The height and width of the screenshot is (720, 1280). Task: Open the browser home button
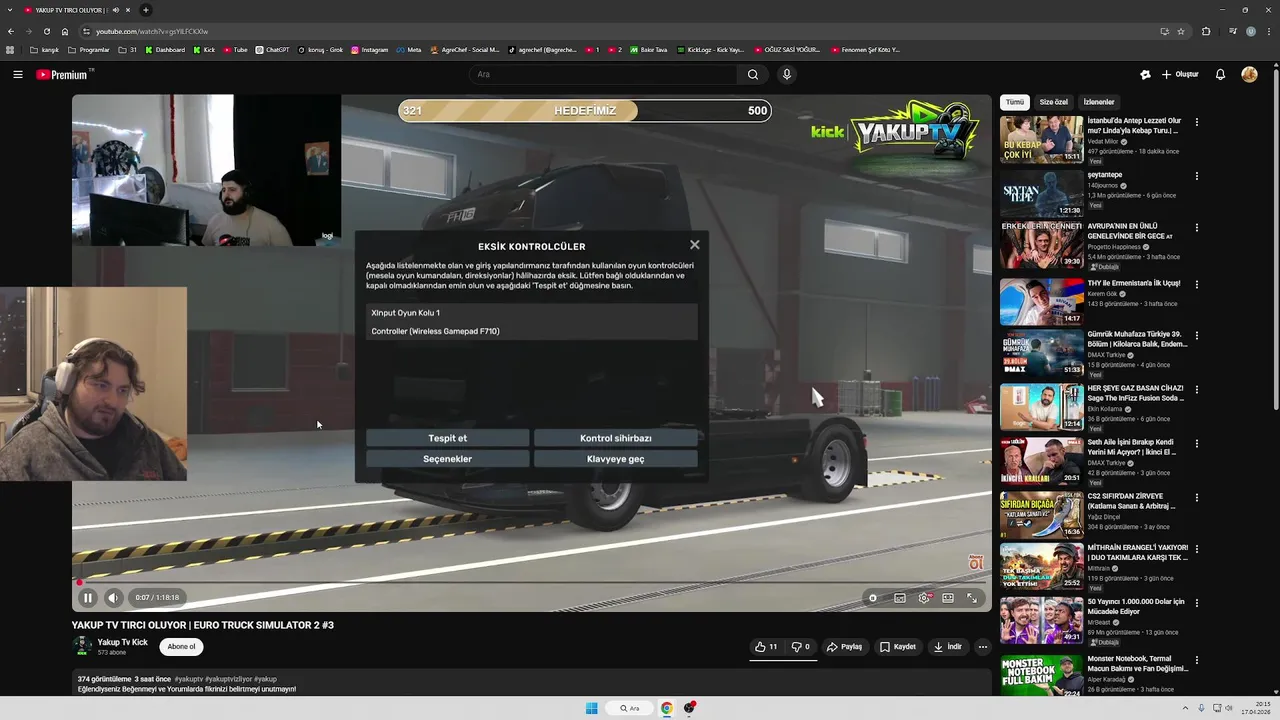(65, 31)
